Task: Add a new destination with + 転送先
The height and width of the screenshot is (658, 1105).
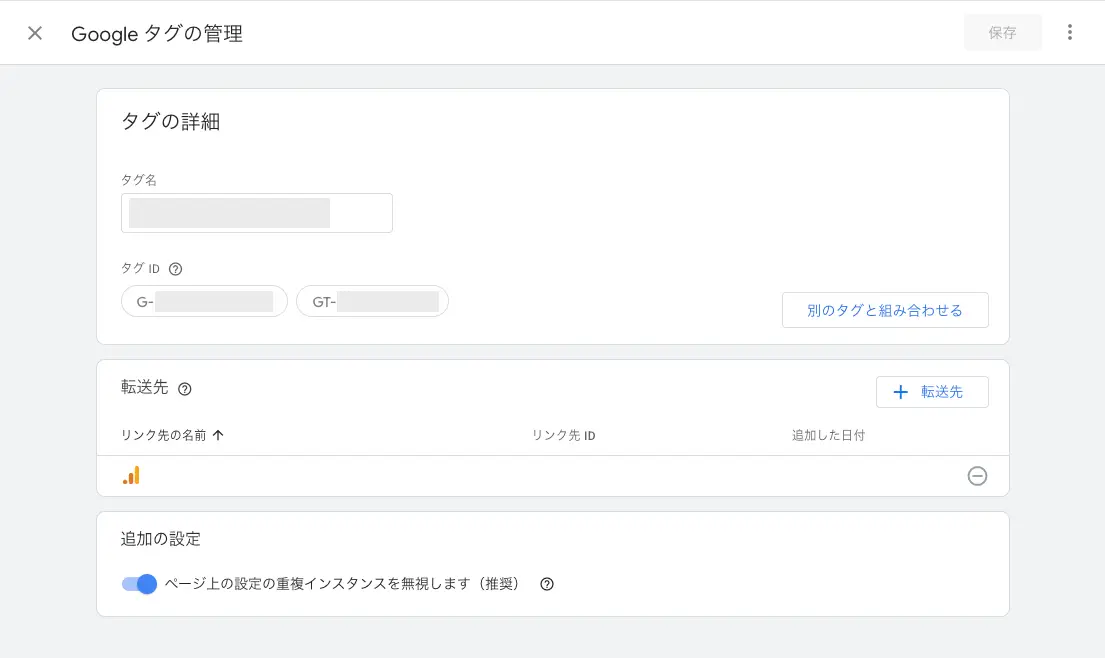Action: (x=932, y=392)
